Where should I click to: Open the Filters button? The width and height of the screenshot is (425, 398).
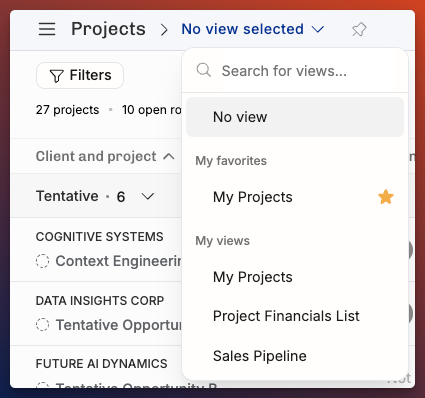pyautogui.click(x=80, y=76)
